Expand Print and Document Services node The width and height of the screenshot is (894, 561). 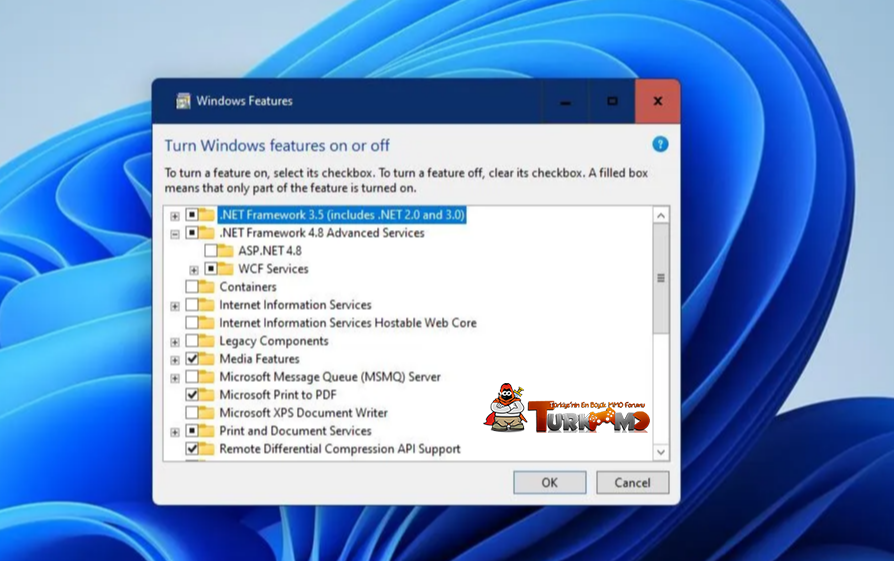pyautogui.click(x=175, y=432)
